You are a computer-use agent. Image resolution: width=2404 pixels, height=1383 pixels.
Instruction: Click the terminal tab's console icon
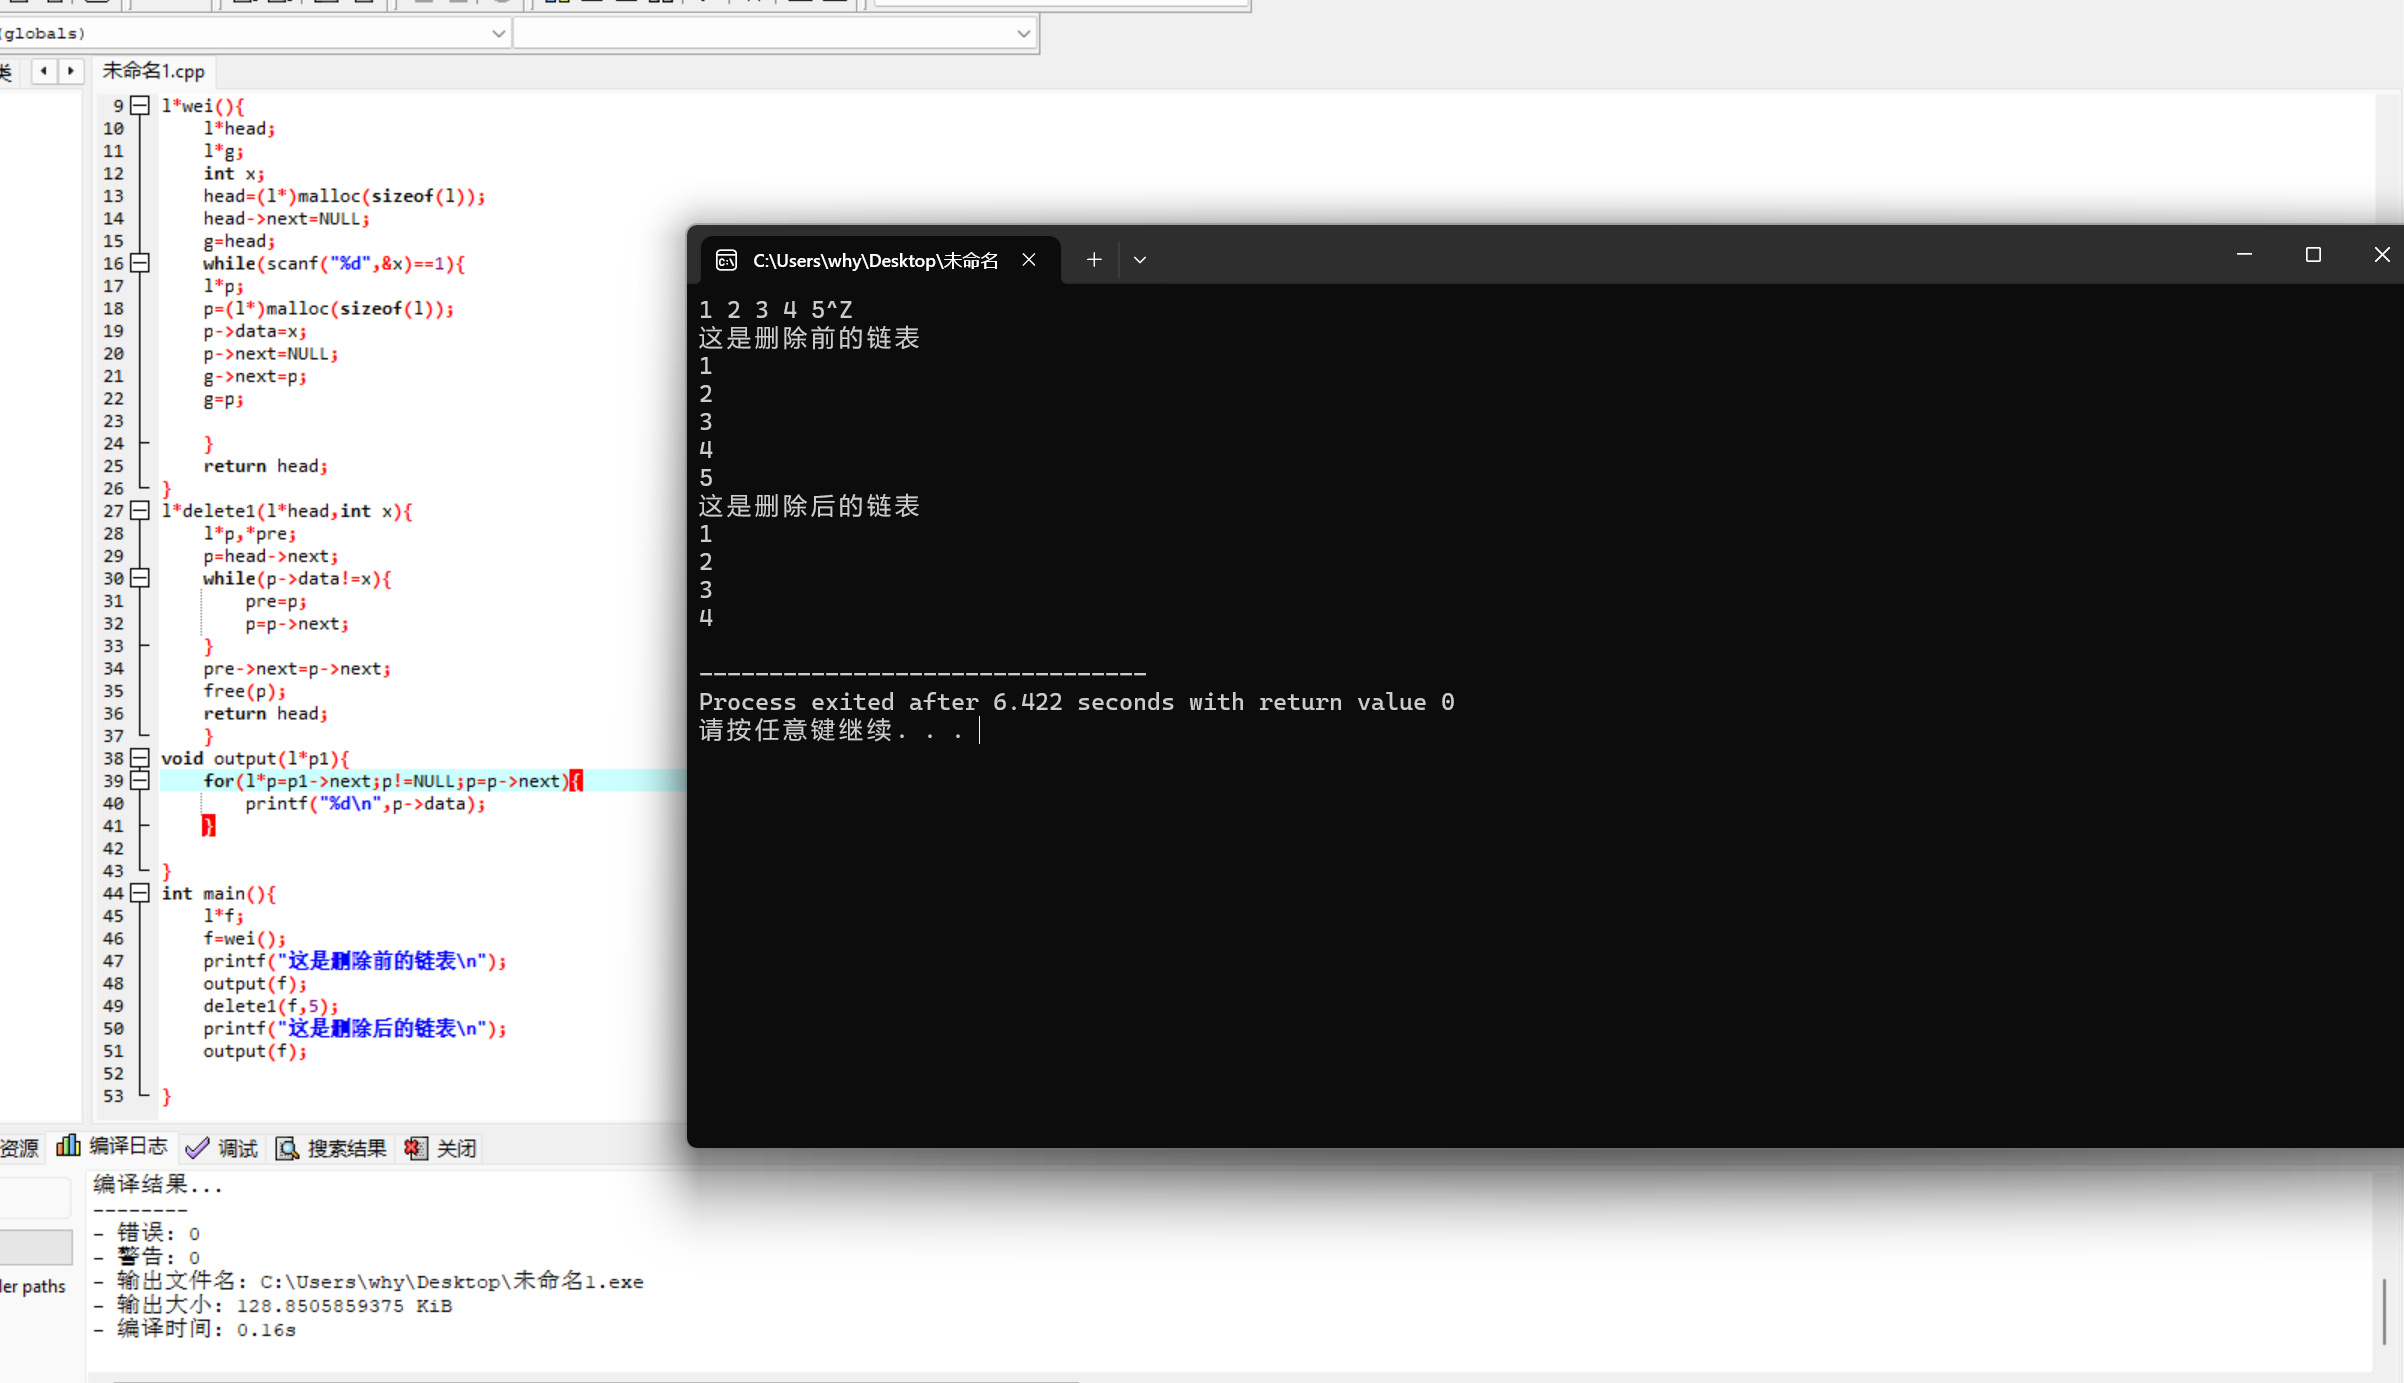point(727,261)
